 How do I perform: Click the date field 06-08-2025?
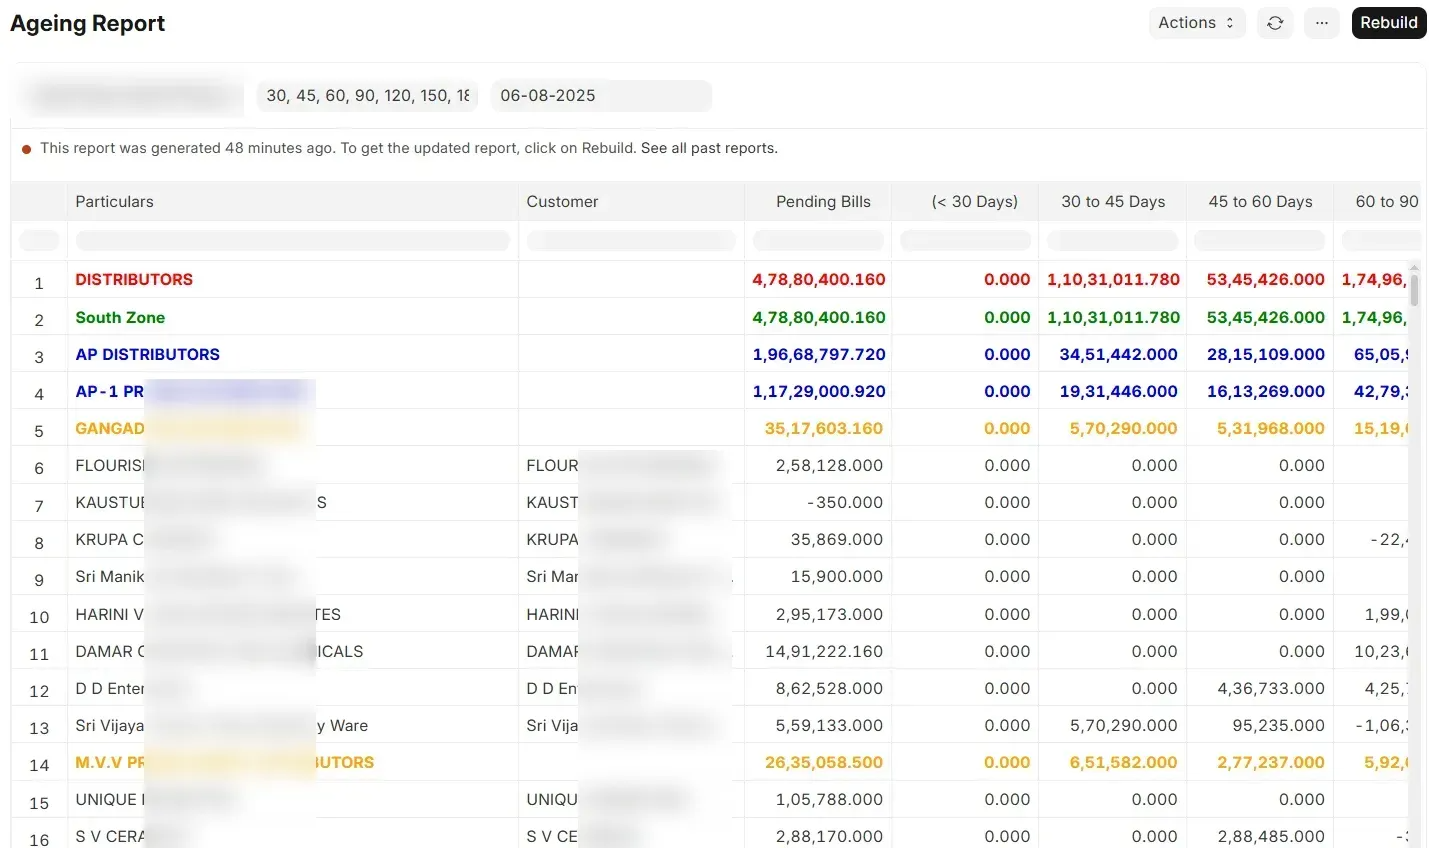[x=601, y=96]
